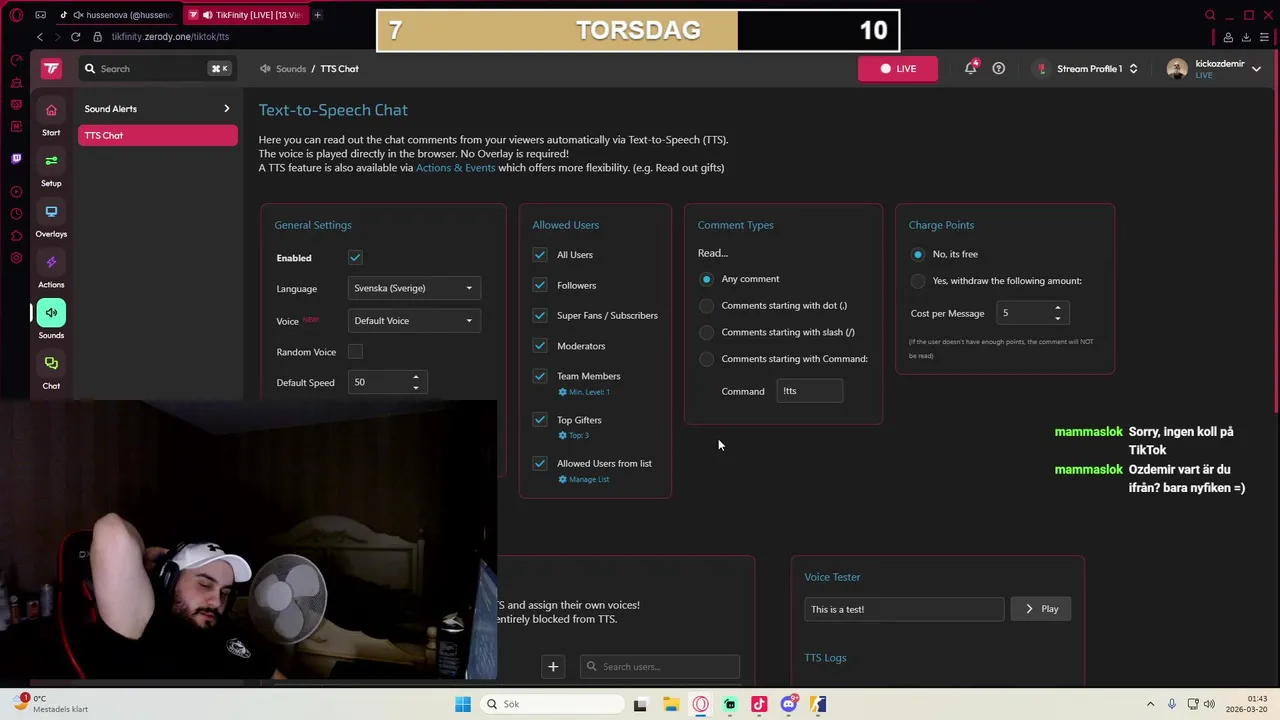Screen dimensions: 1280x720
Task: Click the Windows Start button
Action: 463,704
